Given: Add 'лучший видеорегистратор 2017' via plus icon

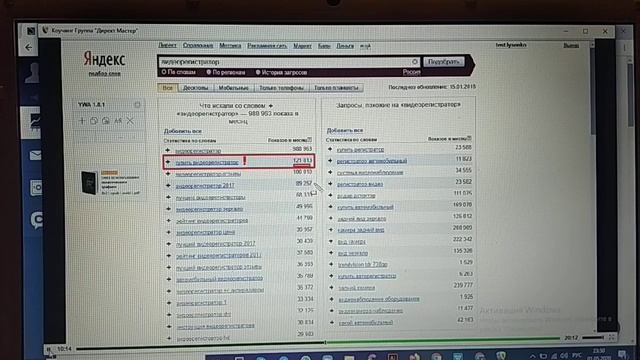Looking at the screenshot, I should click(169, 244).
